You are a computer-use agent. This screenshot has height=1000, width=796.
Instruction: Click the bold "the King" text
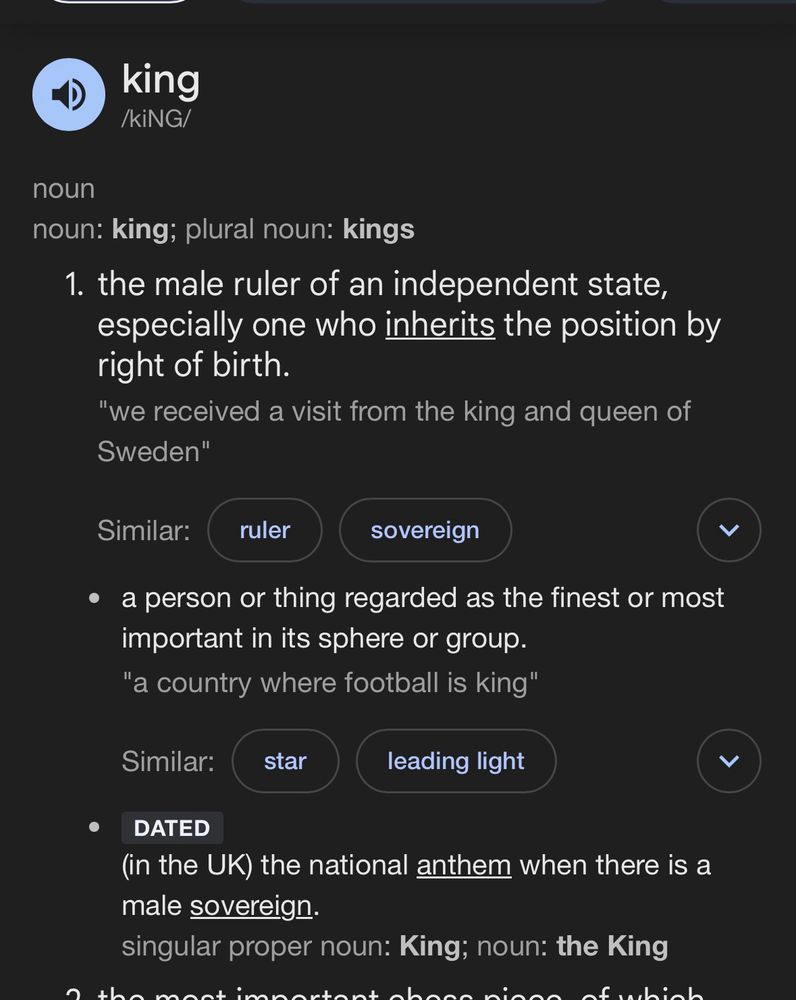(612, 945)
